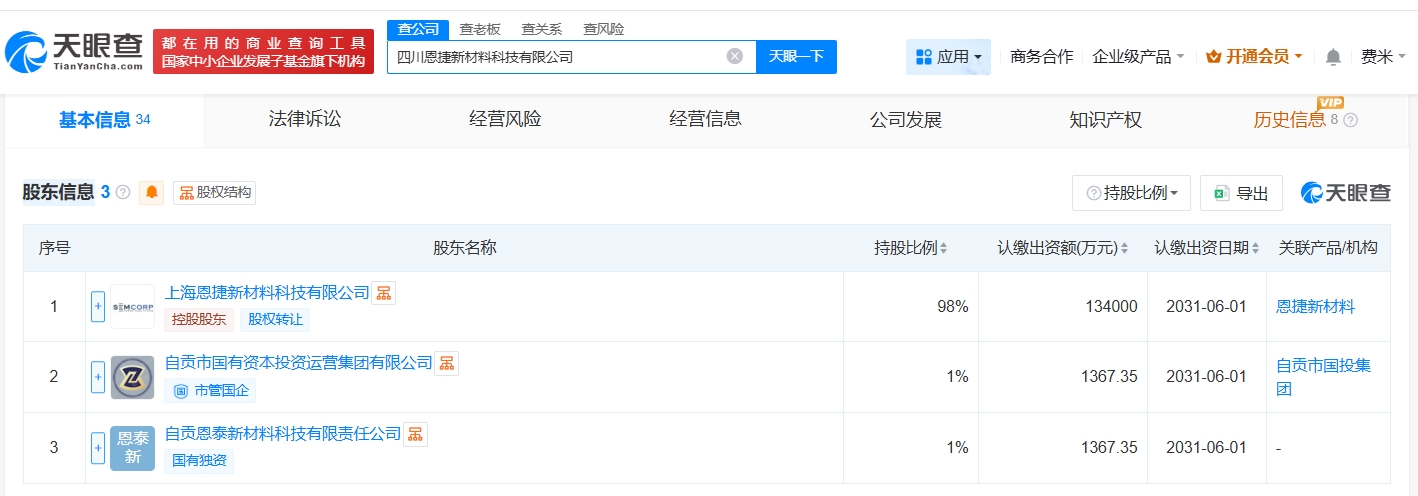Toggle the orange shareholder alert bell

coord(152,192)
